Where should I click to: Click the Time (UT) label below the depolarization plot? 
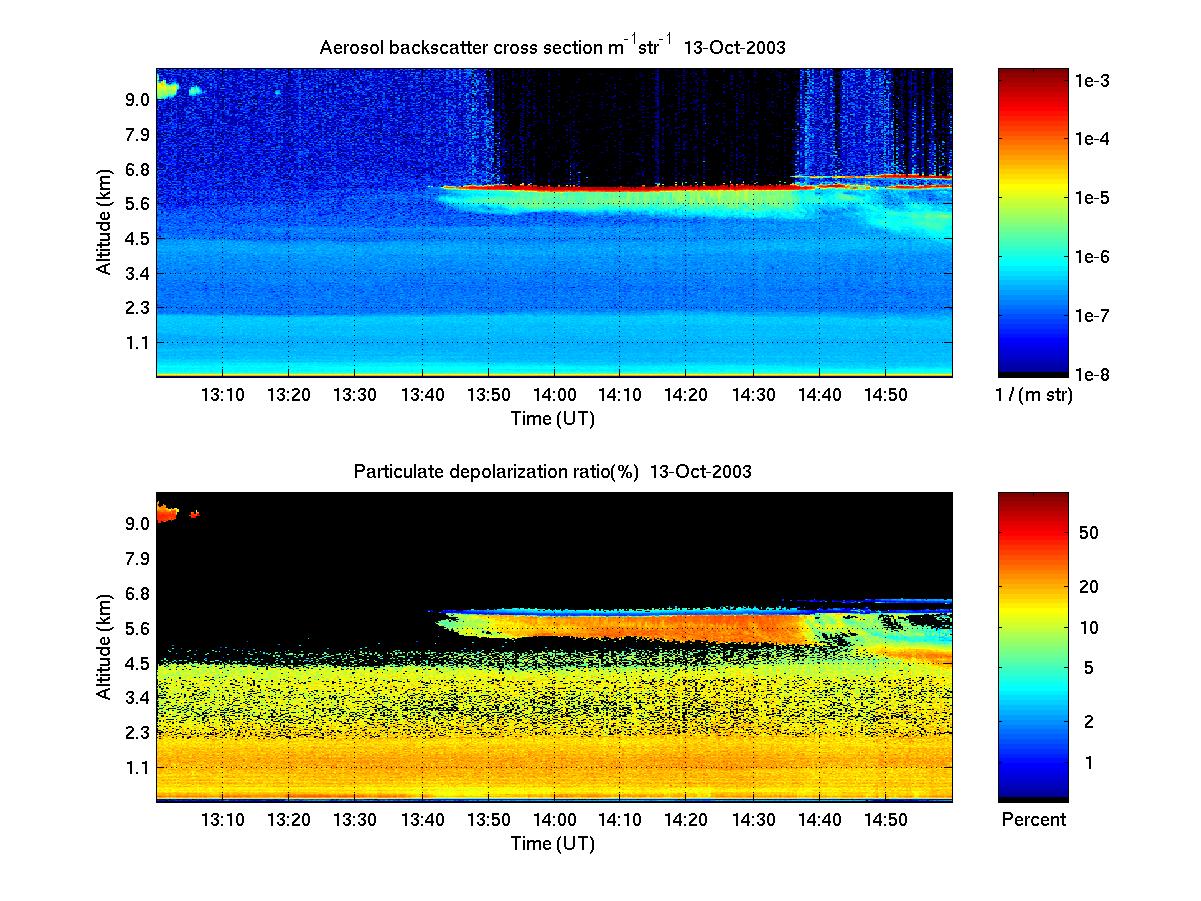pyautogui.click(x=553, y=844)
